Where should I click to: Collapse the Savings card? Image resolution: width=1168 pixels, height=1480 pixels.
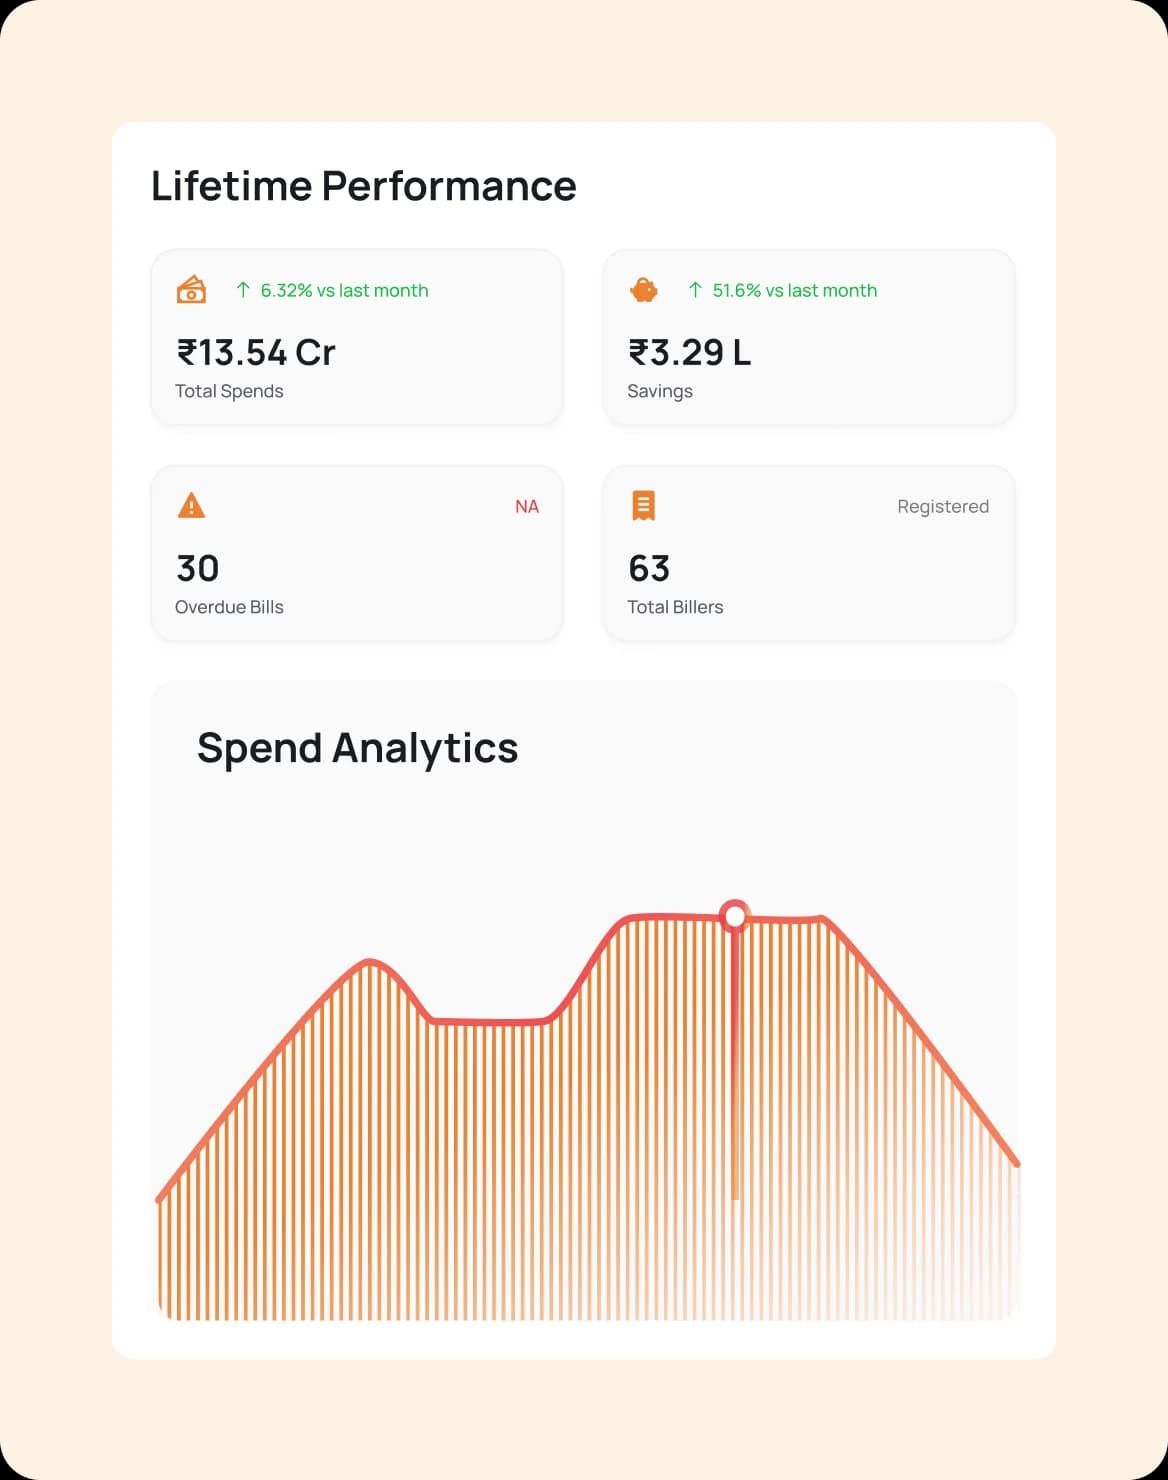click(808, 337)
